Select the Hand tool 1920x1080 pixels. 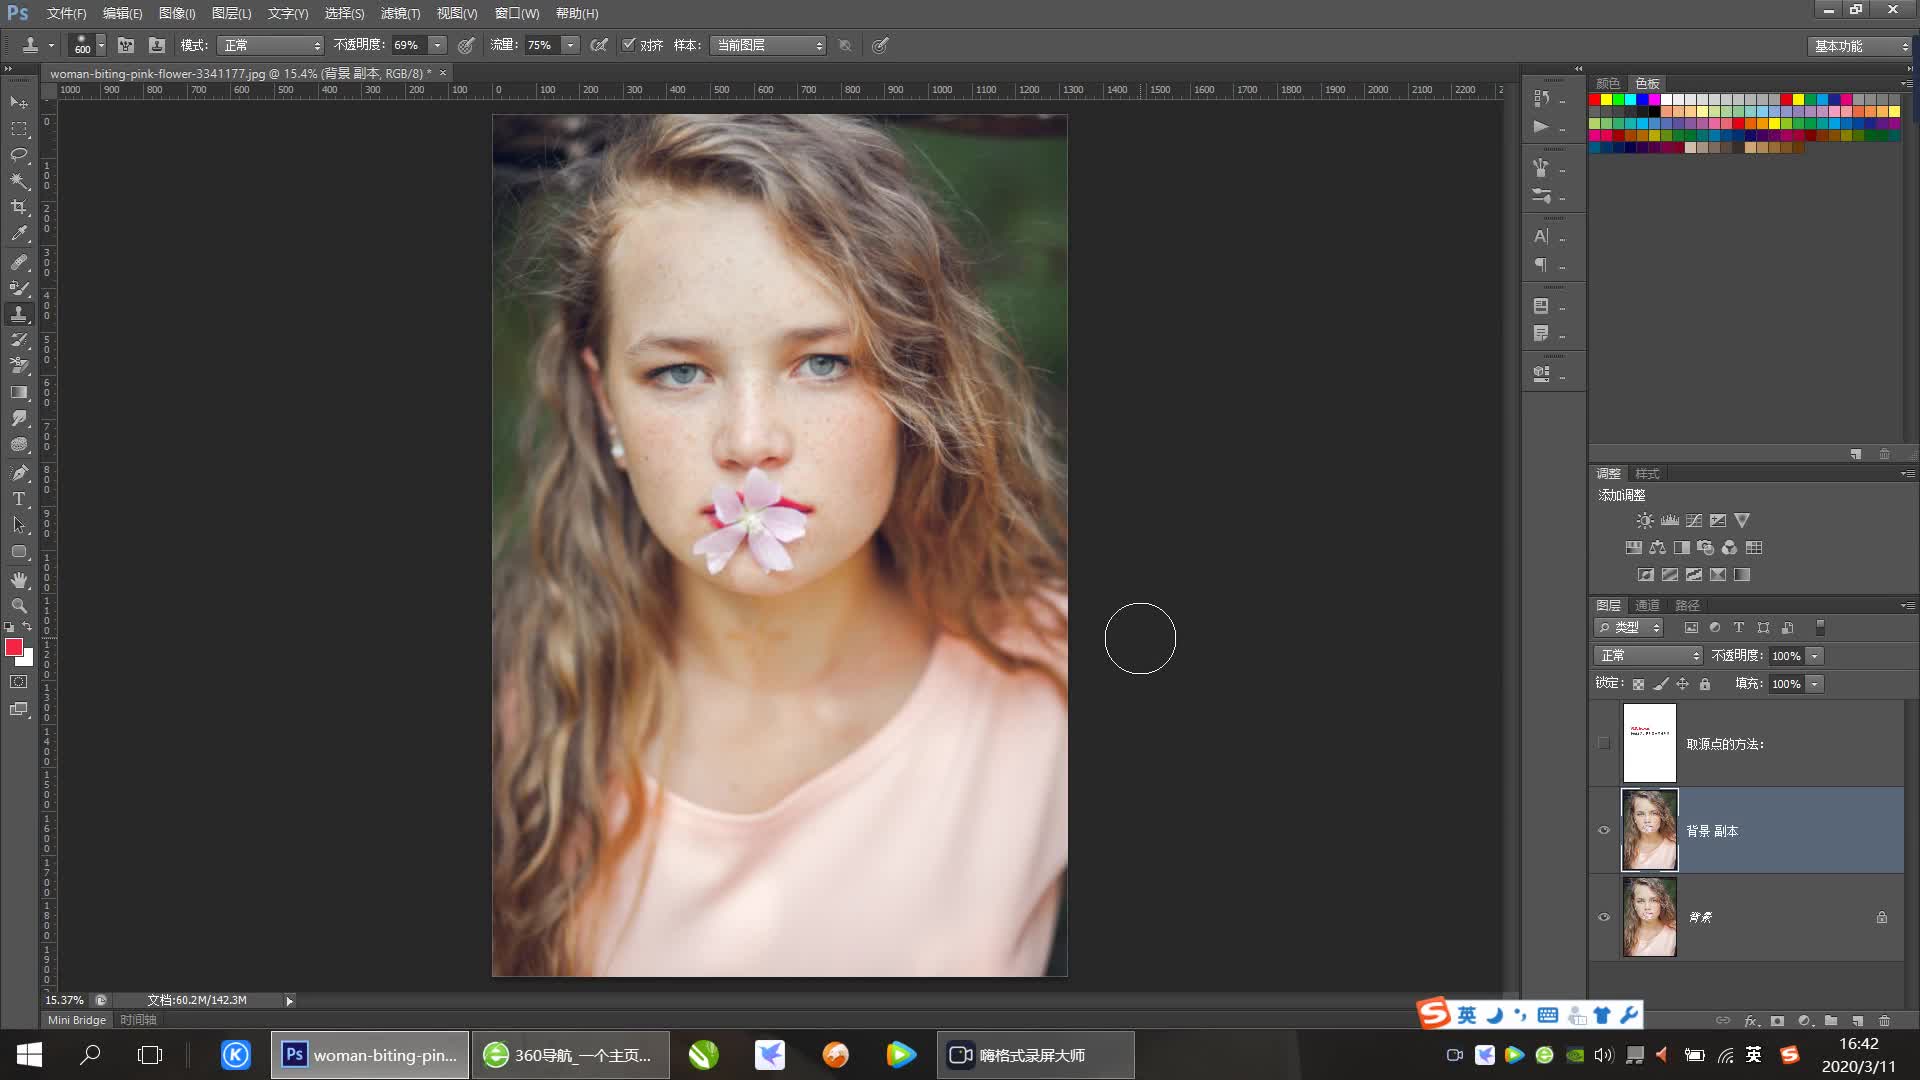click(x=19, y=580)
